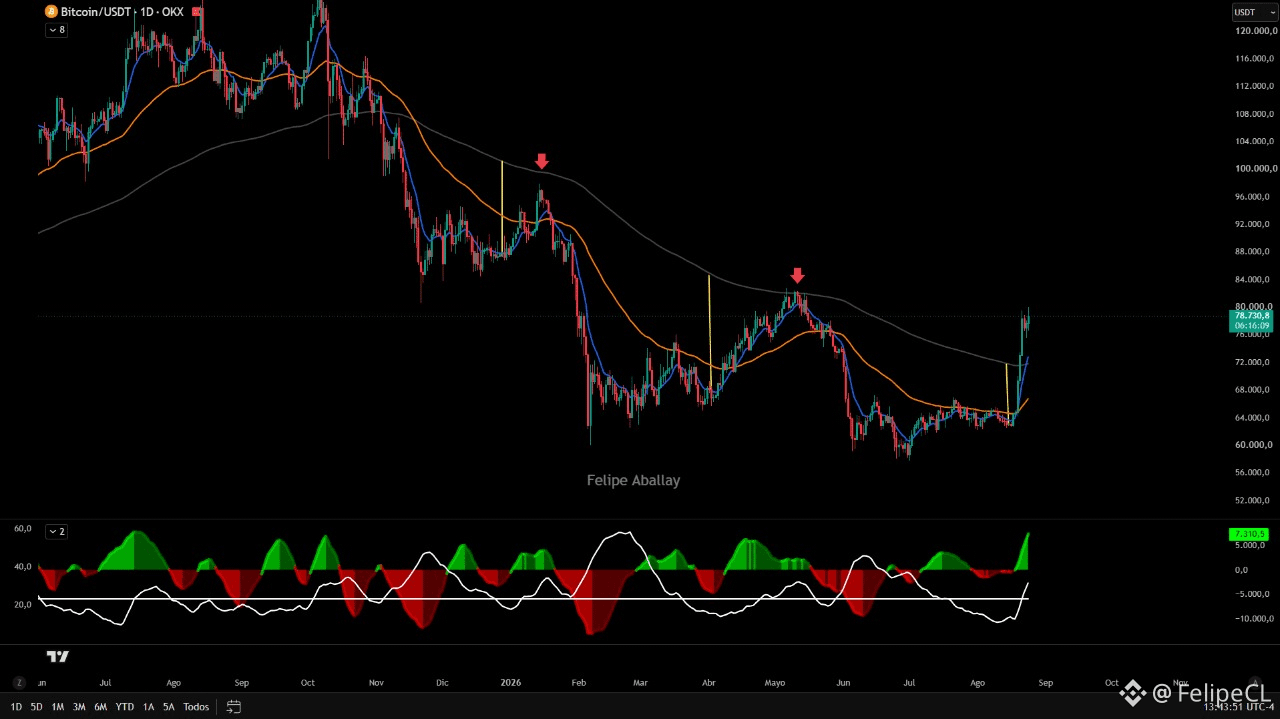
Task: Click the Sep label after Ago on time axis
Action: pyautogui.click(x=1045, y=683)
